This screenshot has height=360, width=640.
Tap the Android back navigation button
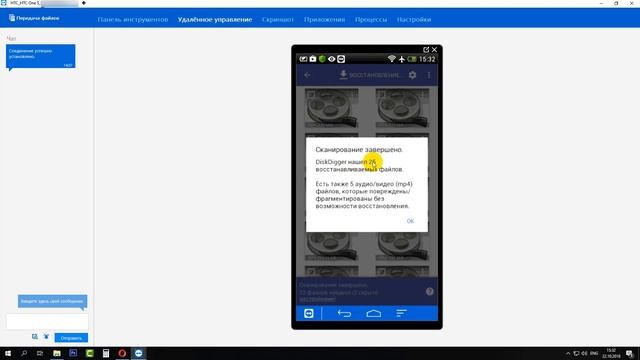tap(344, 313)
